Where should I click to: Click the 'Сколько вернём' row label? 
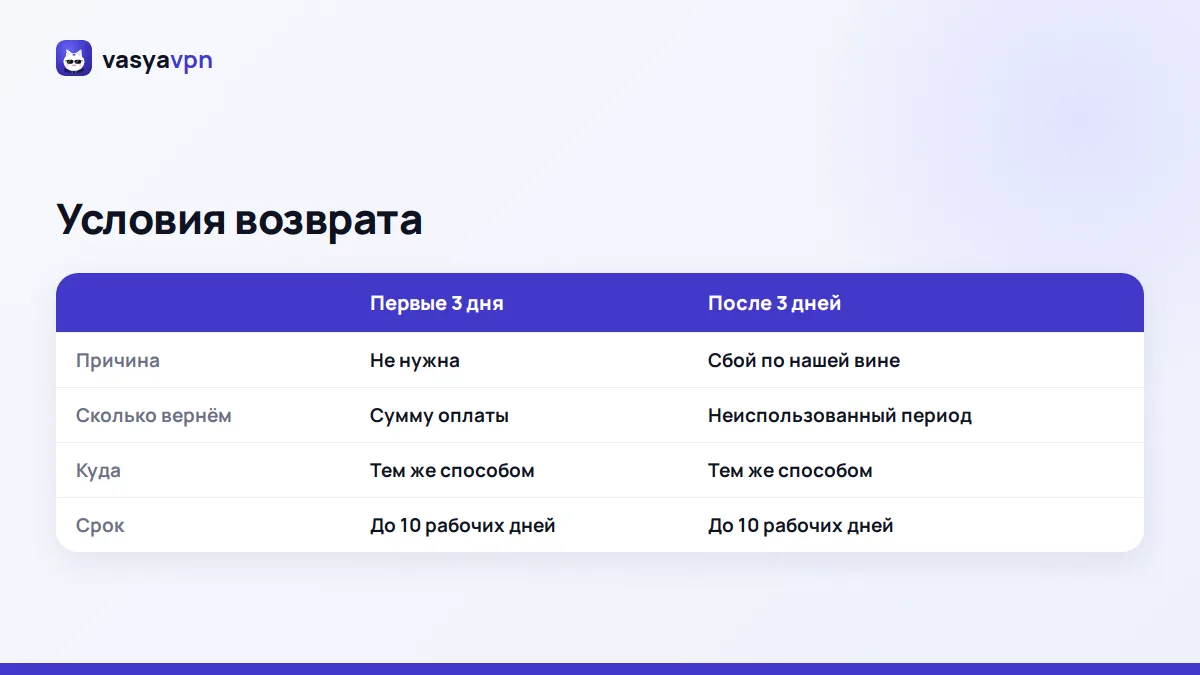pos(154,415)
